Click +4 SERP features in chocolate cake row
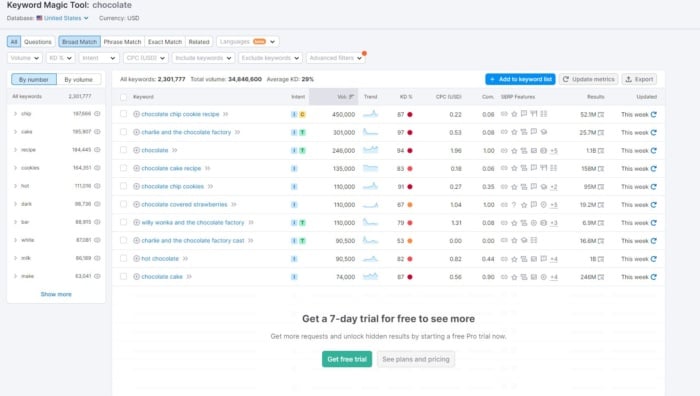 point(554,277)
